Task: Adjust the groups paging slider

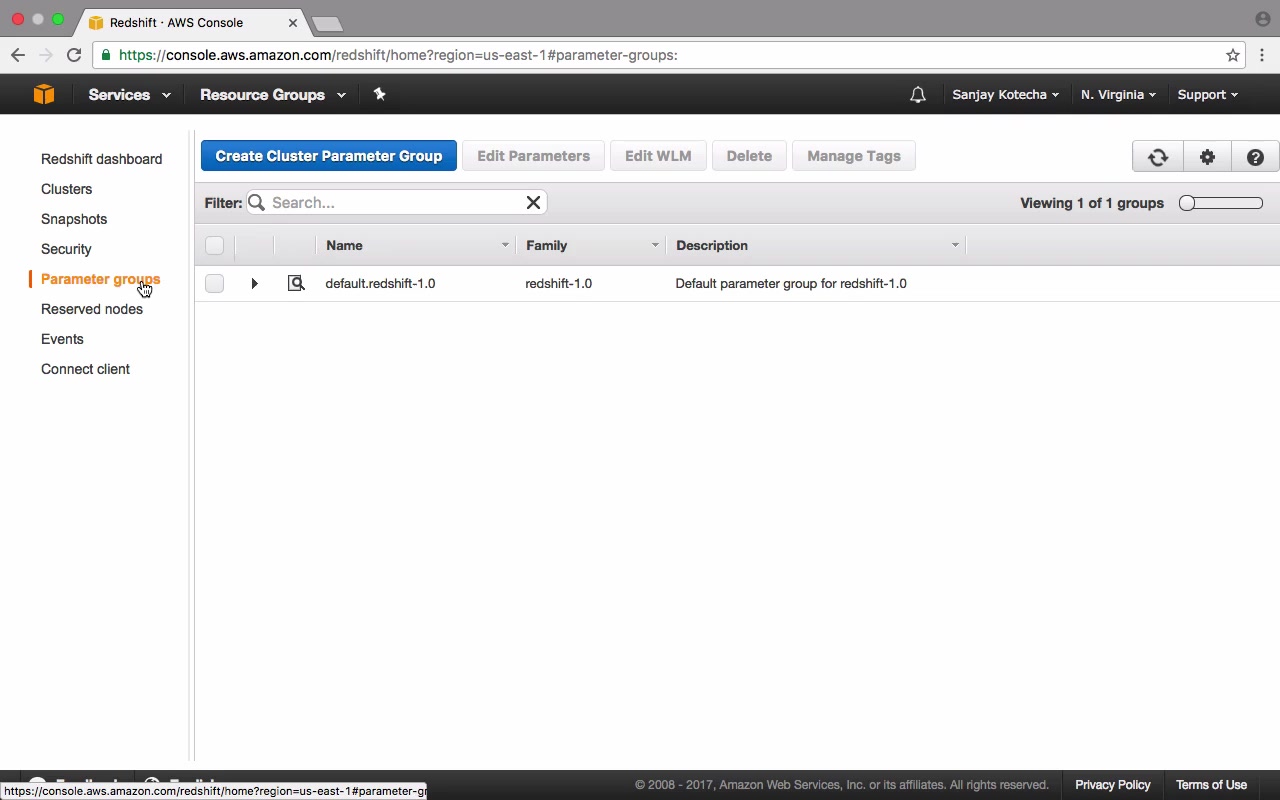Action: pyautogui.click(x=1221, y=203)
